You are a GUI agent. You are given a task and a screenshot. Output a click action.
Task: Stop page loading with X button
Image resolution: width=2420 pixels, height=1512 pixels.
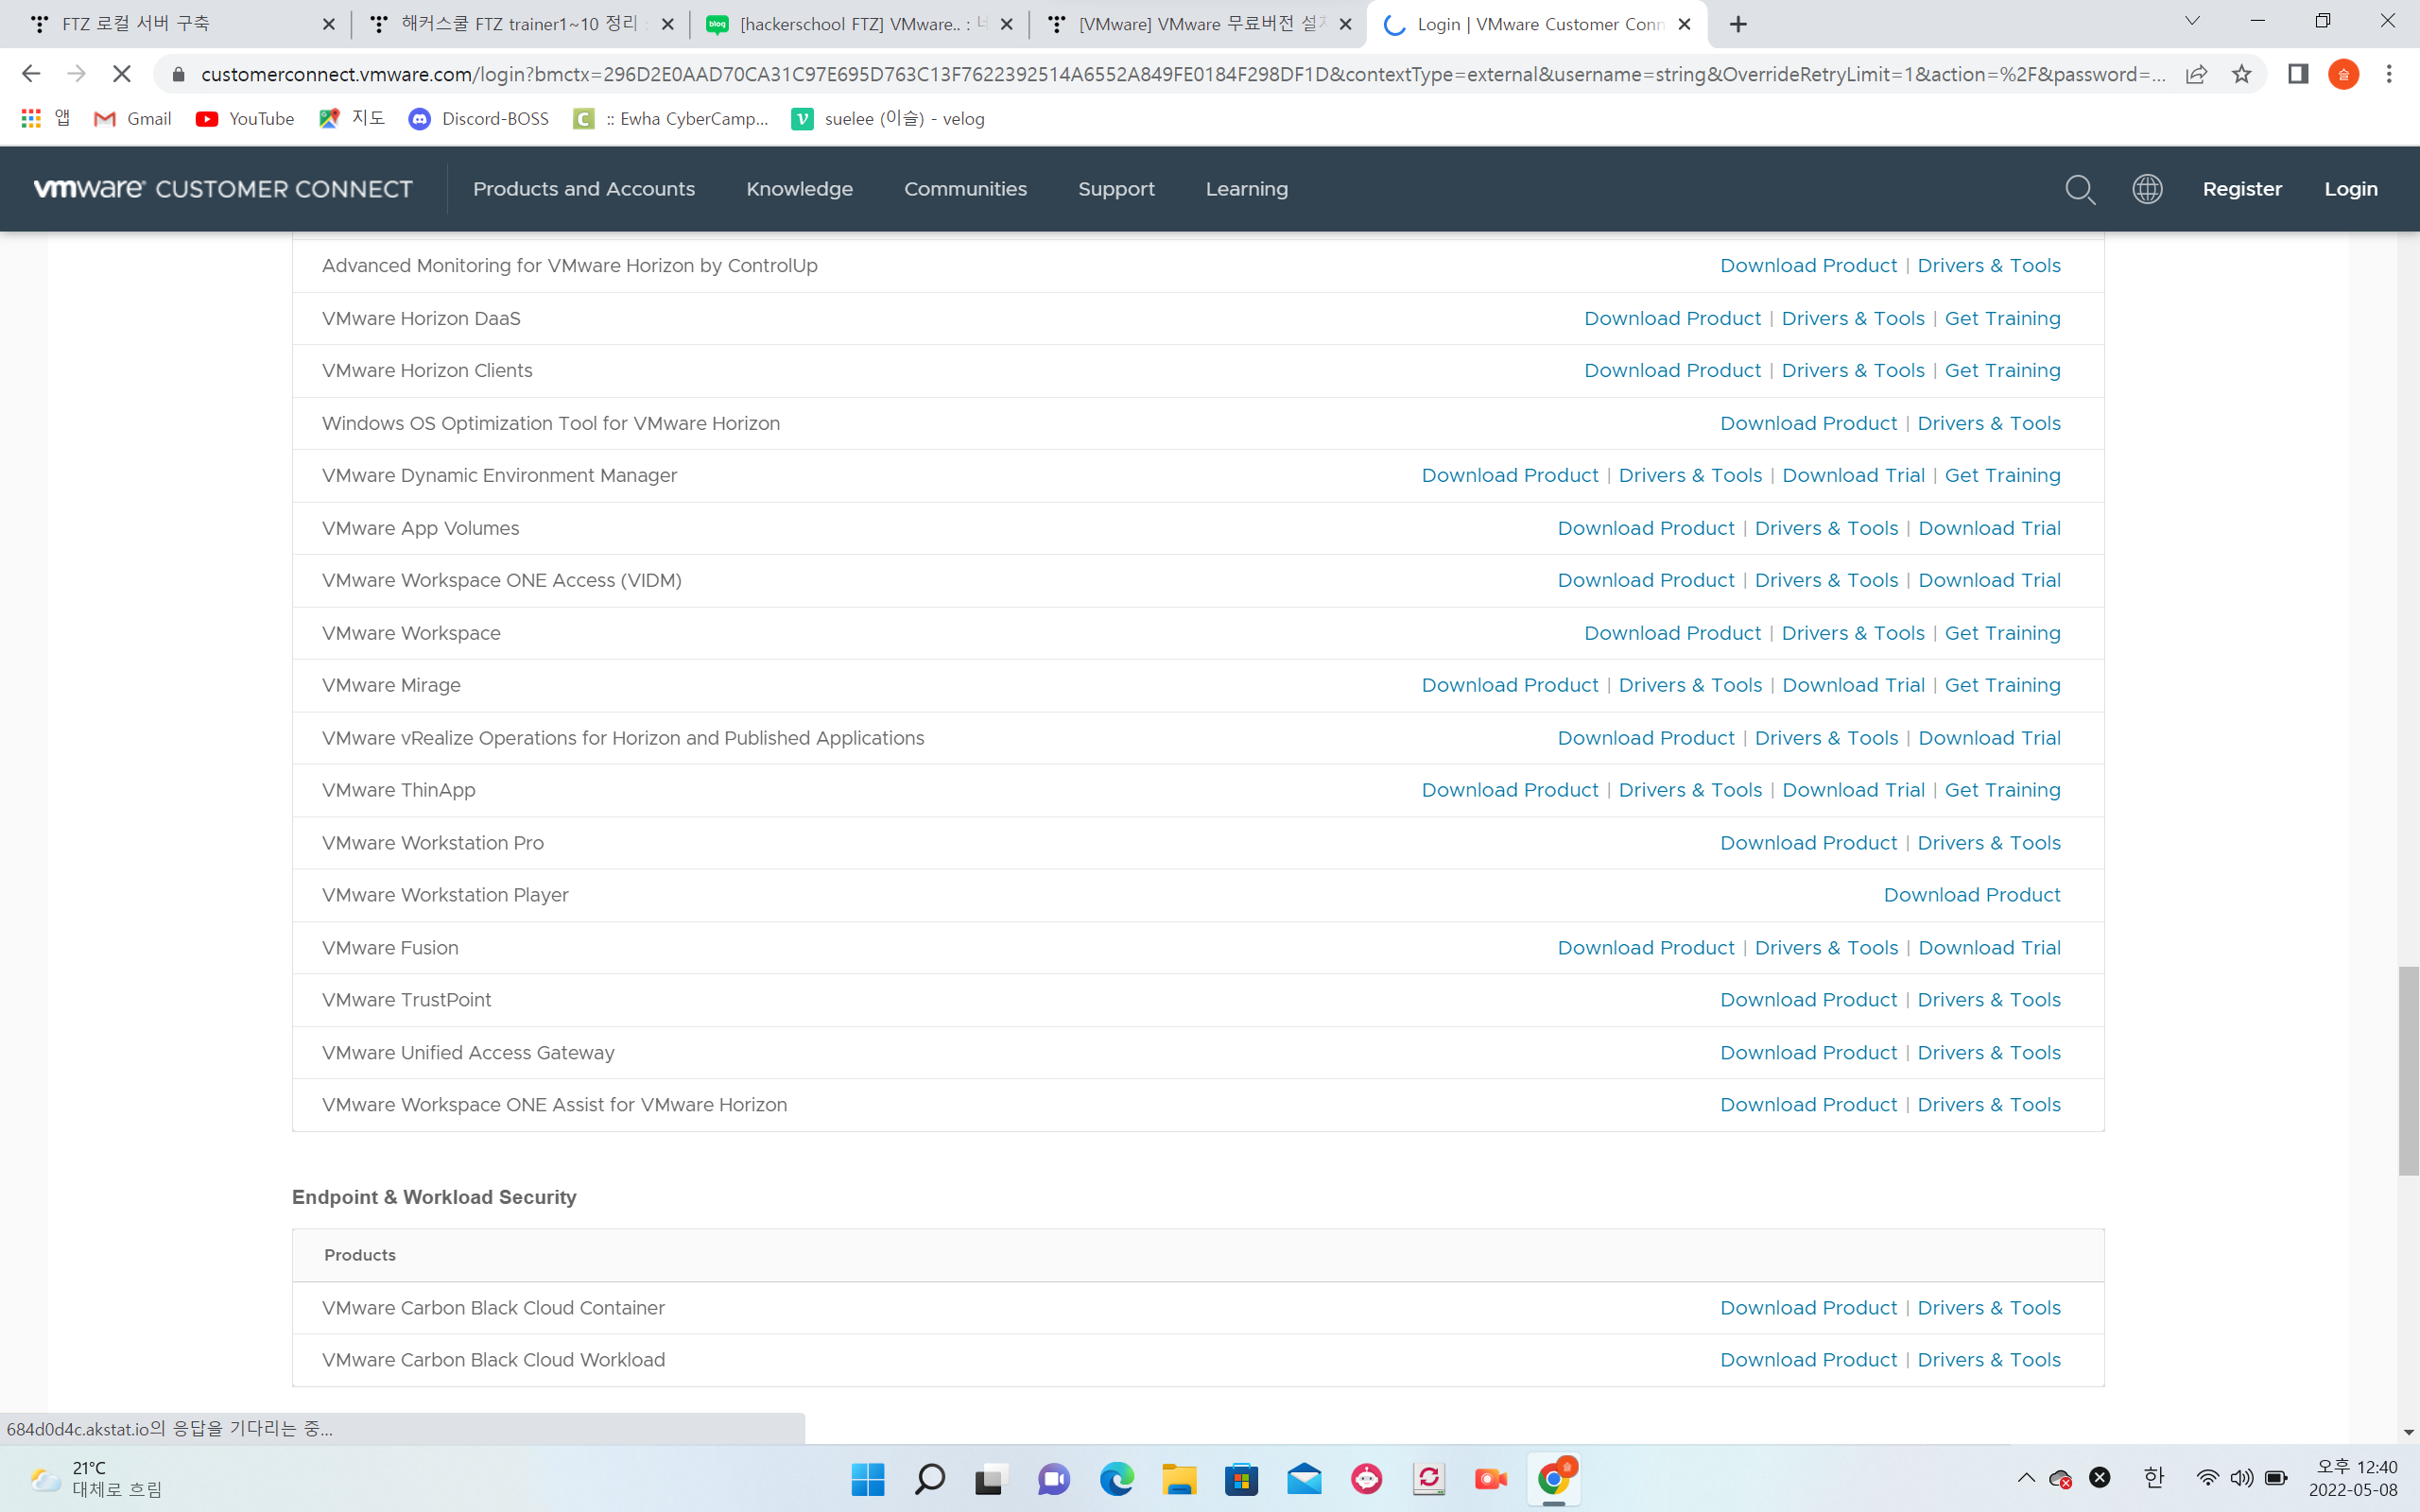tap(121, 74)
